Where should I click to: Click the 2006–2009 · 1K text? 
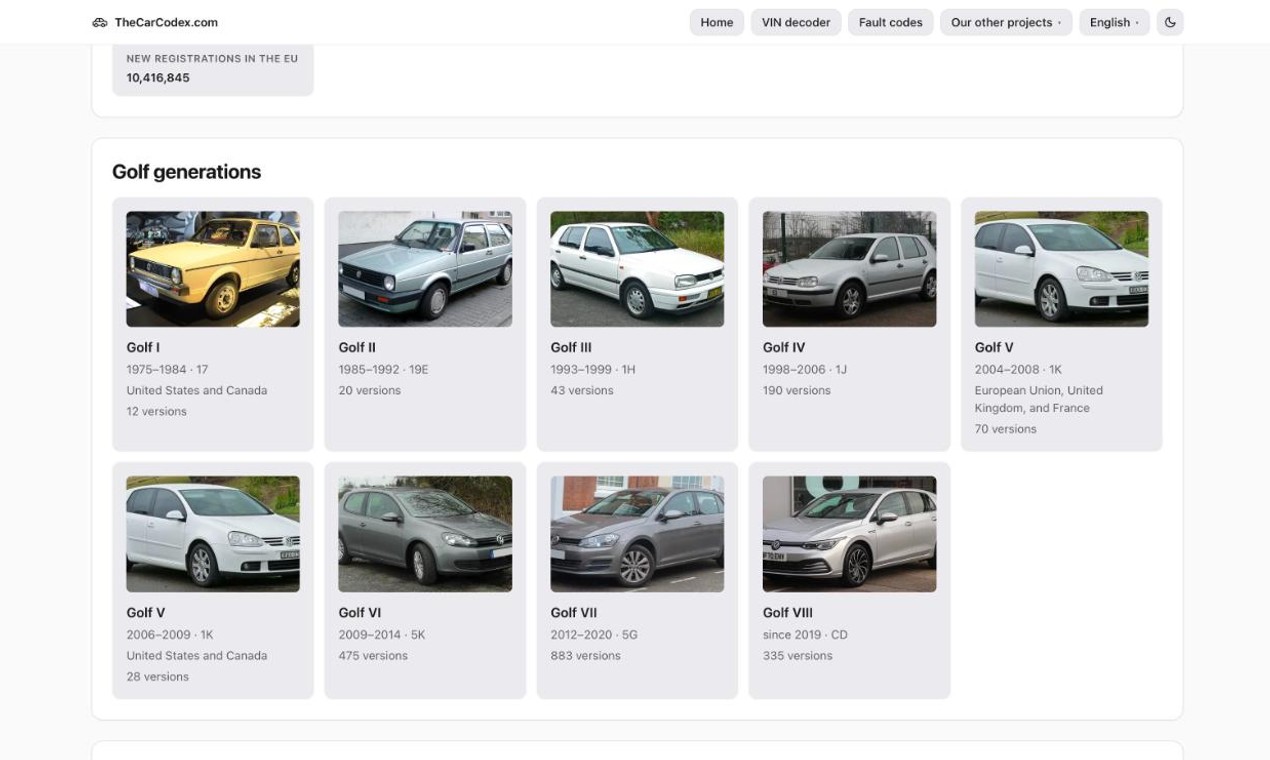[170, 634]
